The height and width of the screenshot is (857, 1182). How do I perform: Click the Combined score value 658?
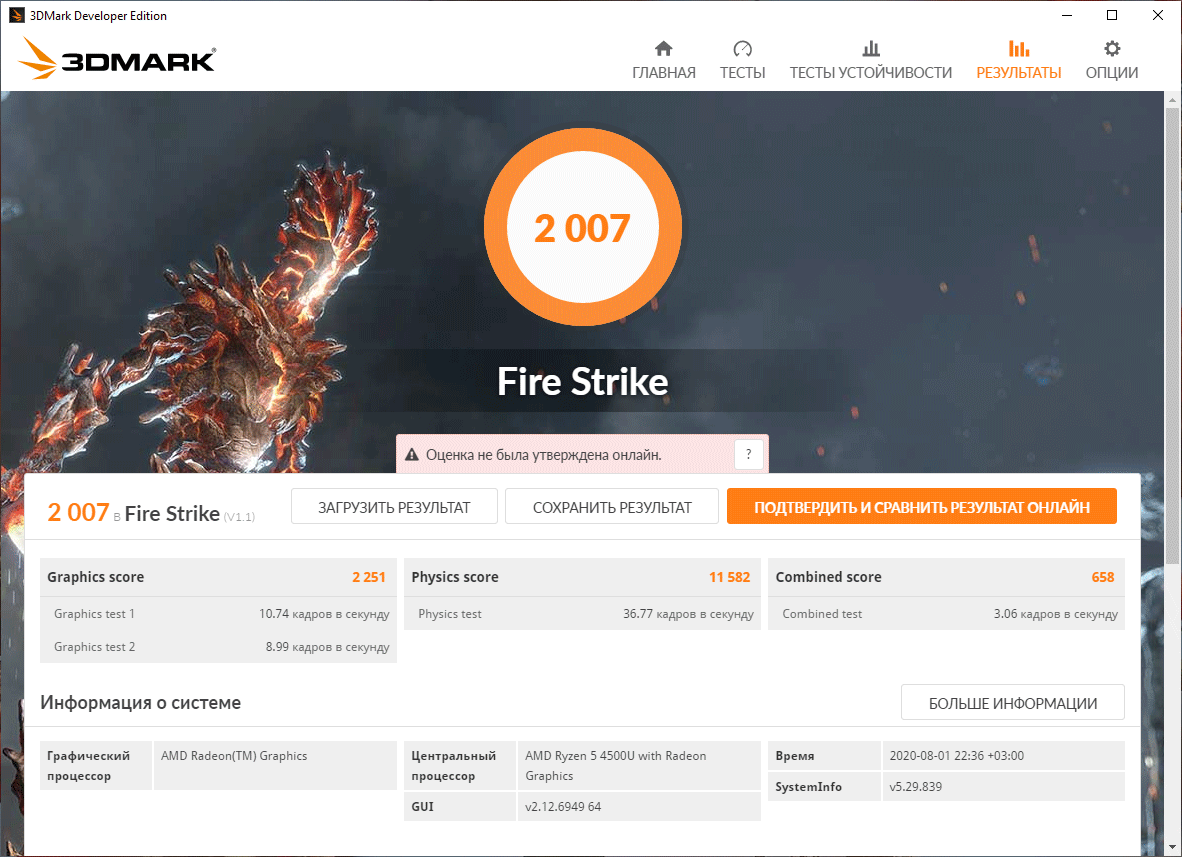pos(1103,577)
